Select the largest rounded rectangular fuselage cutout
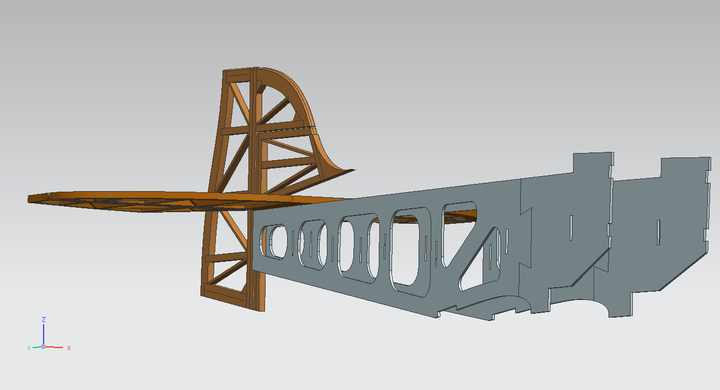This screenshot has height=390, width=720. [411, 252]
